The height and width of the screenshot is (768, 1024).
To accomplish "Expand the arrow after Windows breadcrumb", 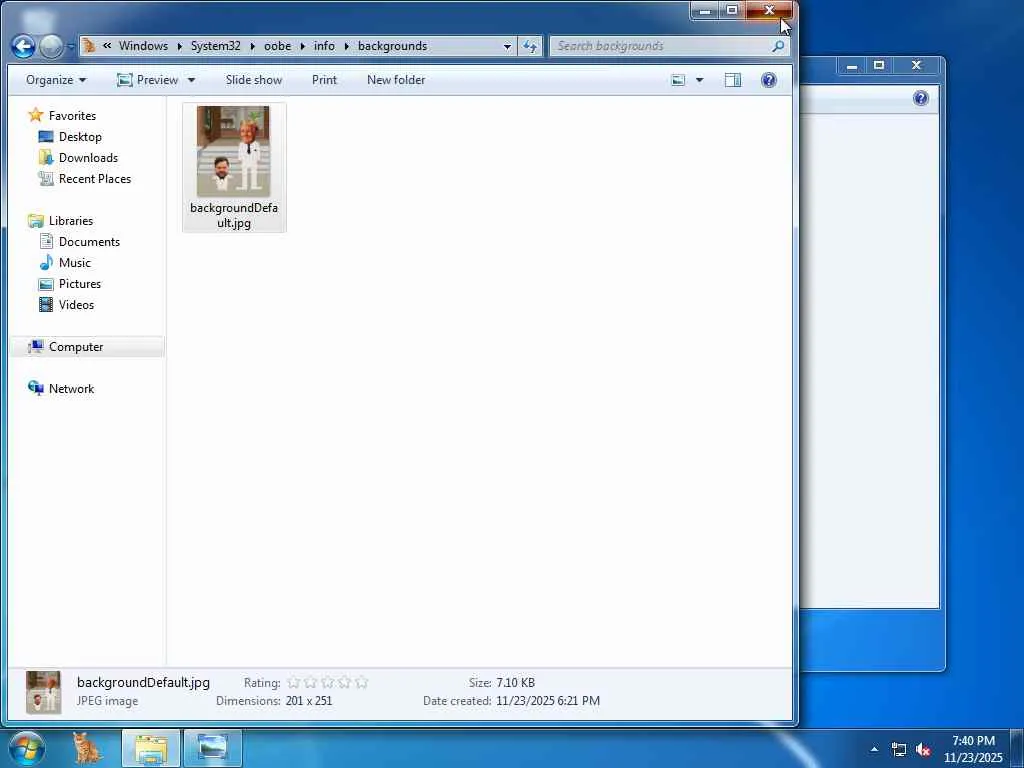I will click(x=180, y=46).
